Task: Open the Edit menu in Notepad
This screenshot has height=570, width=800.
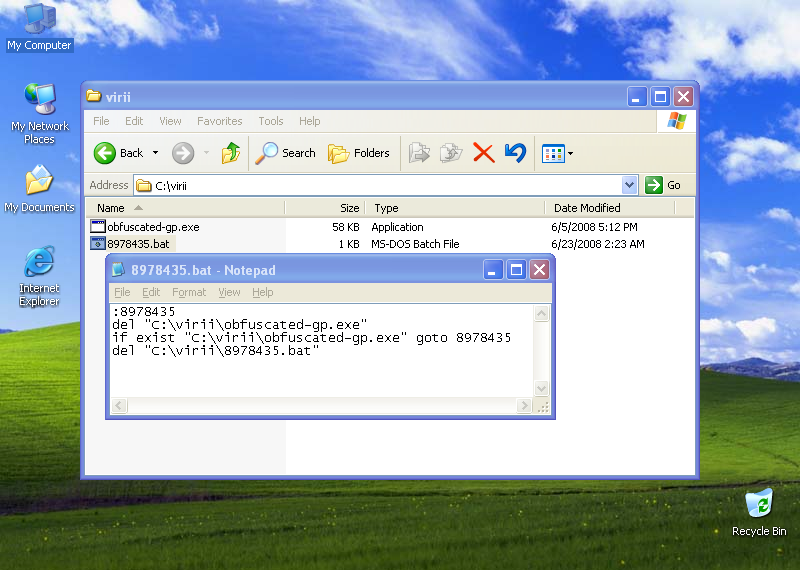Action: tap(151, 292)
